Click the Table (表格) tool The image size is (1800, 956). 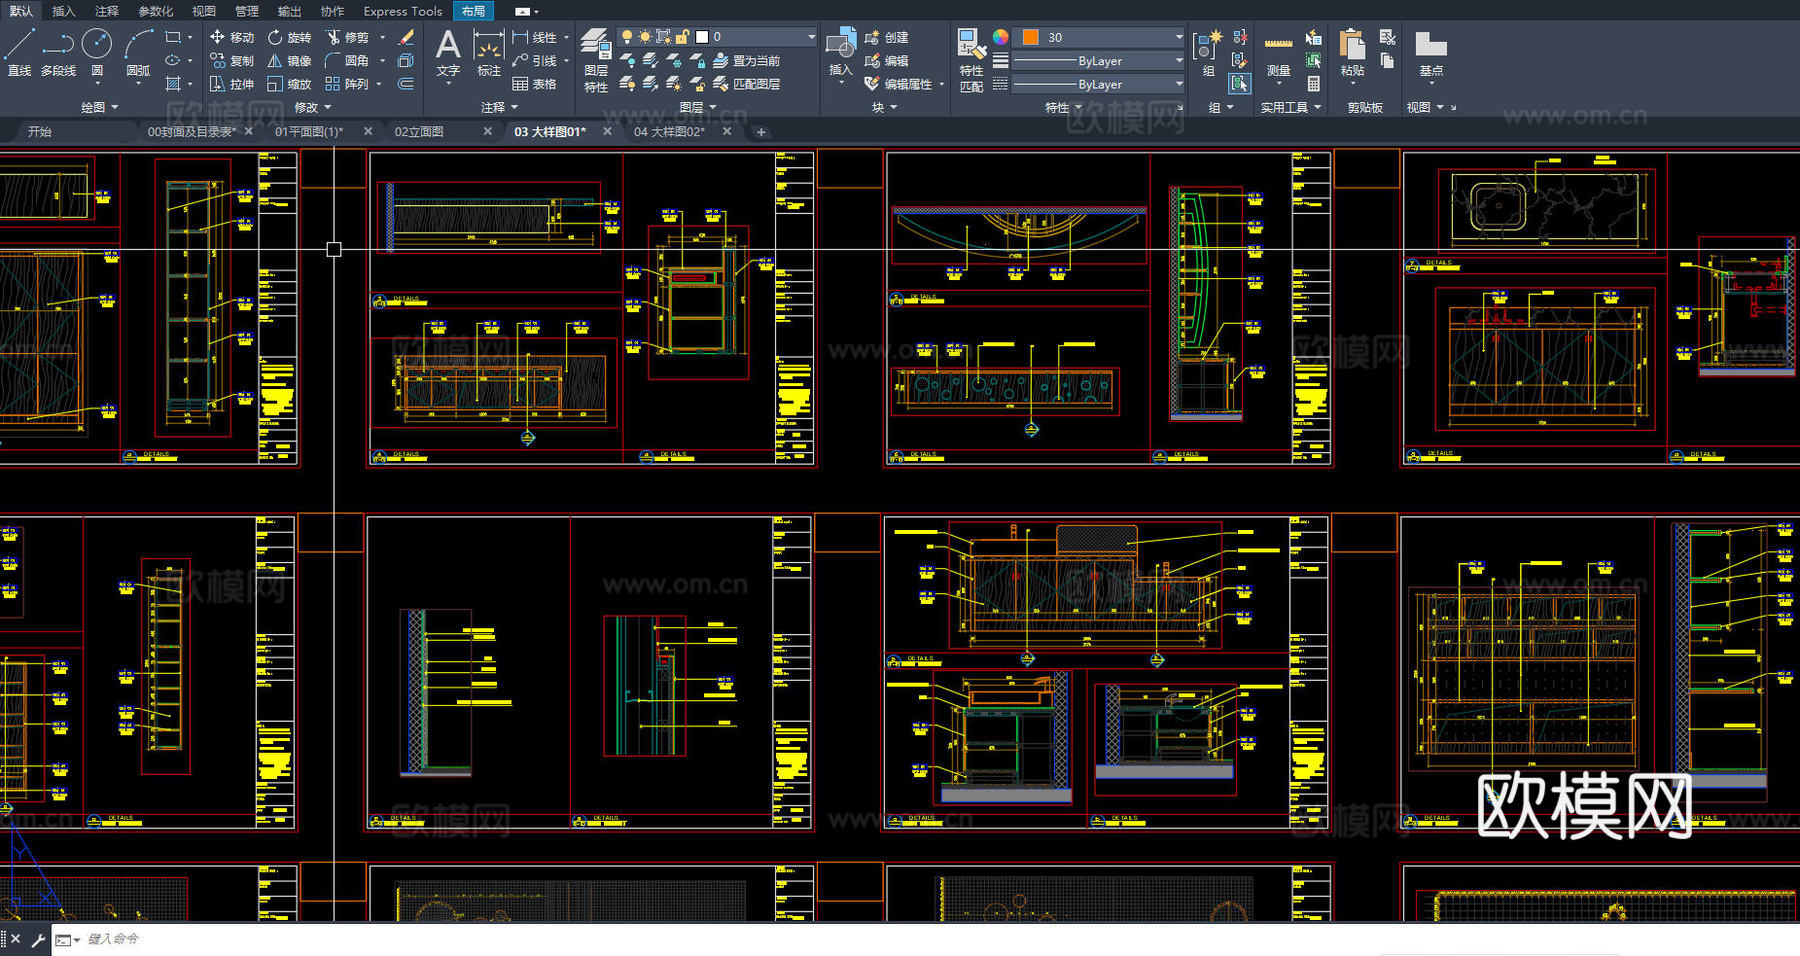tap(534, 85)
